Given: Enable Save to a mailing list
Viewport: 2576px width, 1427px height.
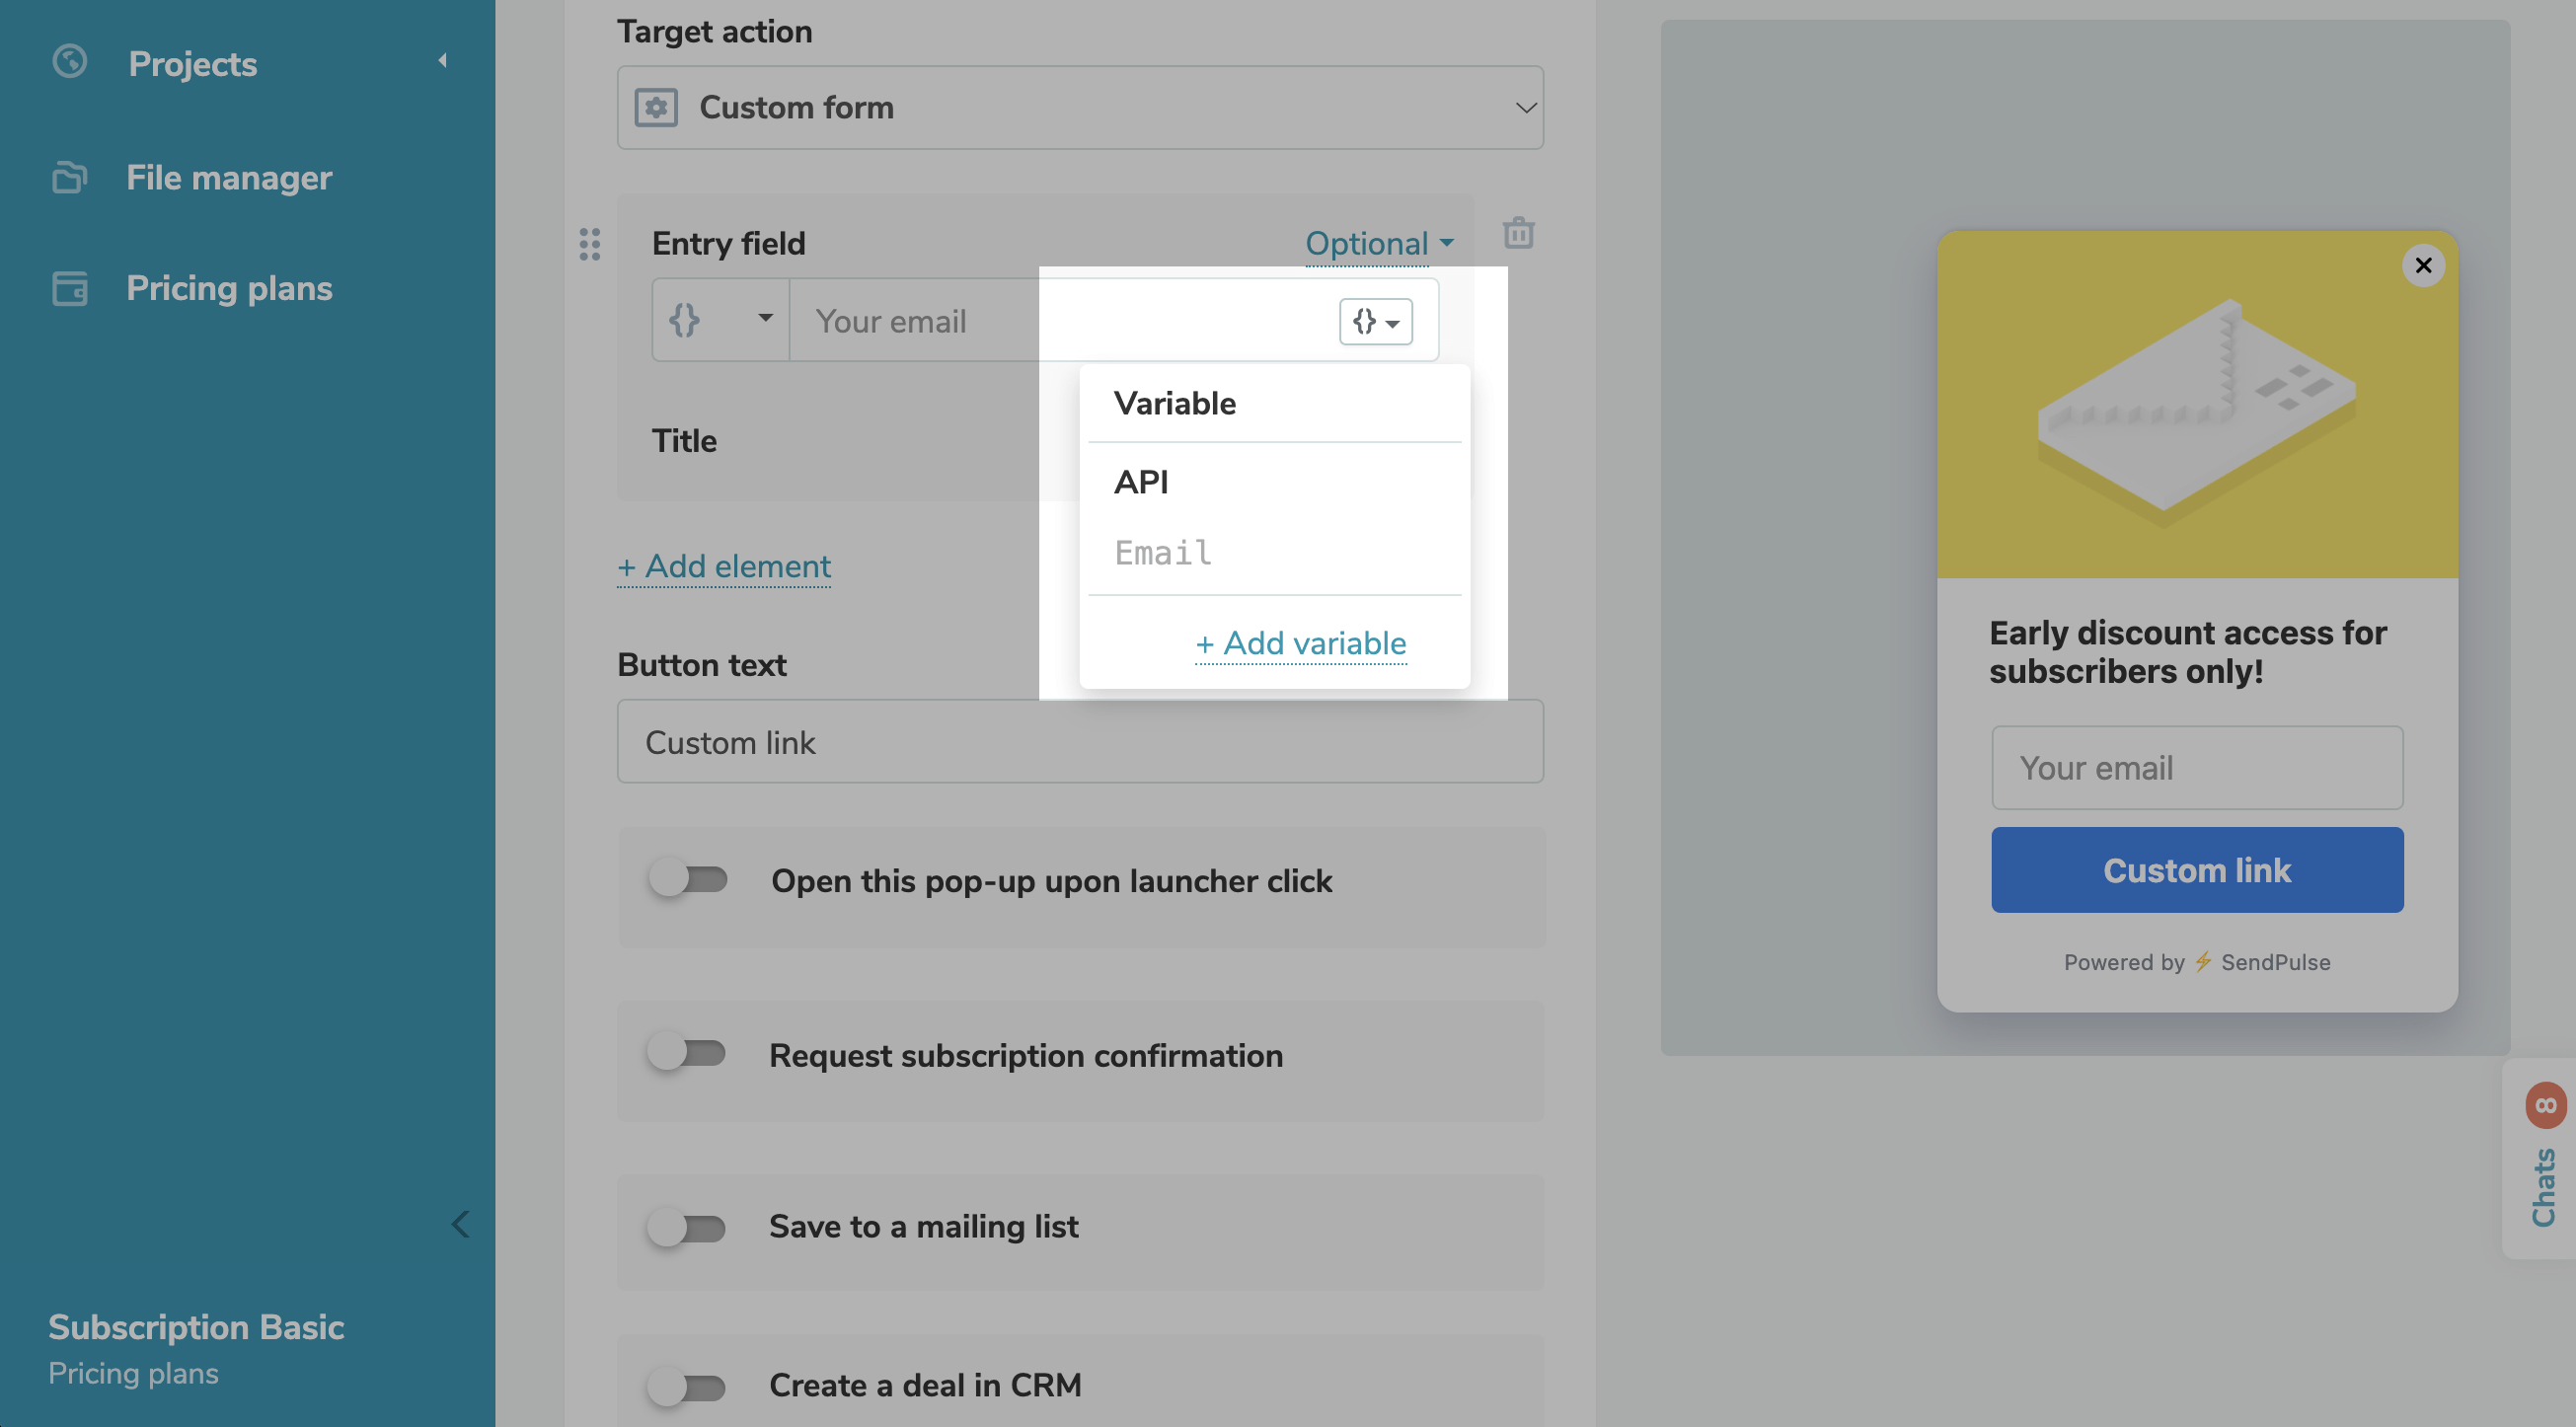Looking at the screenshot, I should [x=688, y=1226].
